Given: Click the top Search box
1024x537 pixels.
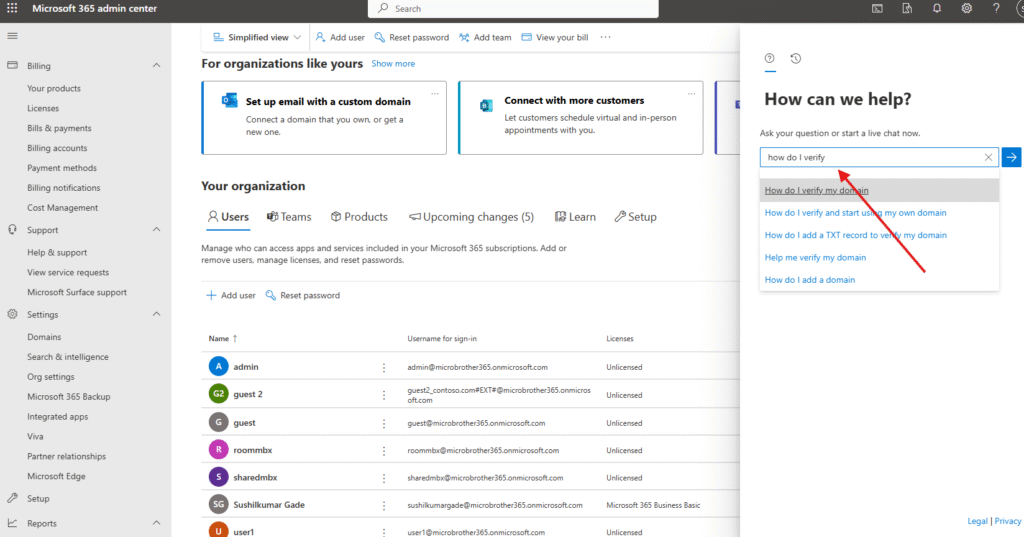Looking at the screenshot, I should [513, 9].
